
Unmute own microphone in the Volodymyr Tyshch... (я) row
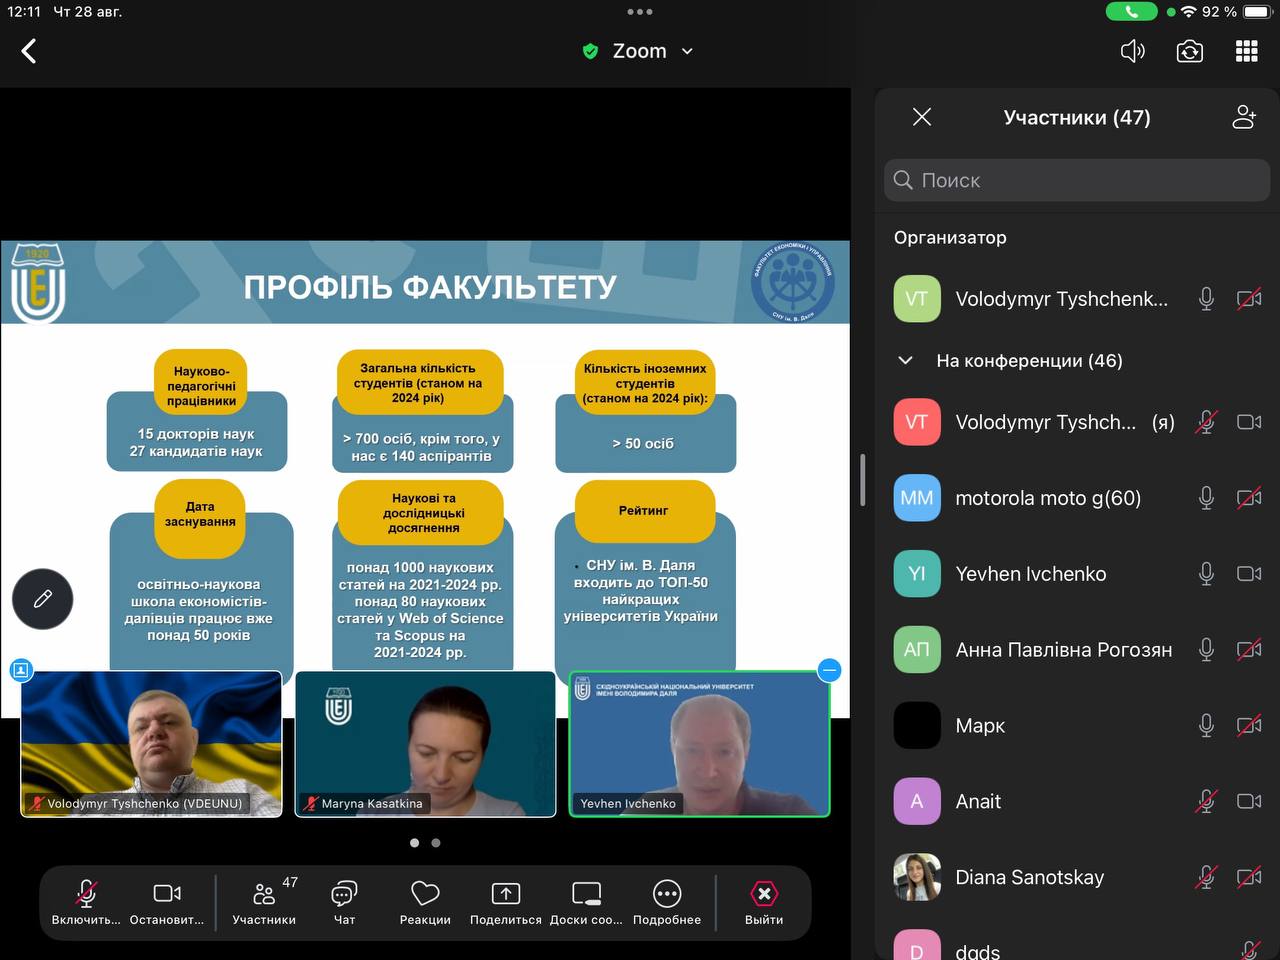[x=1206, y=422]
